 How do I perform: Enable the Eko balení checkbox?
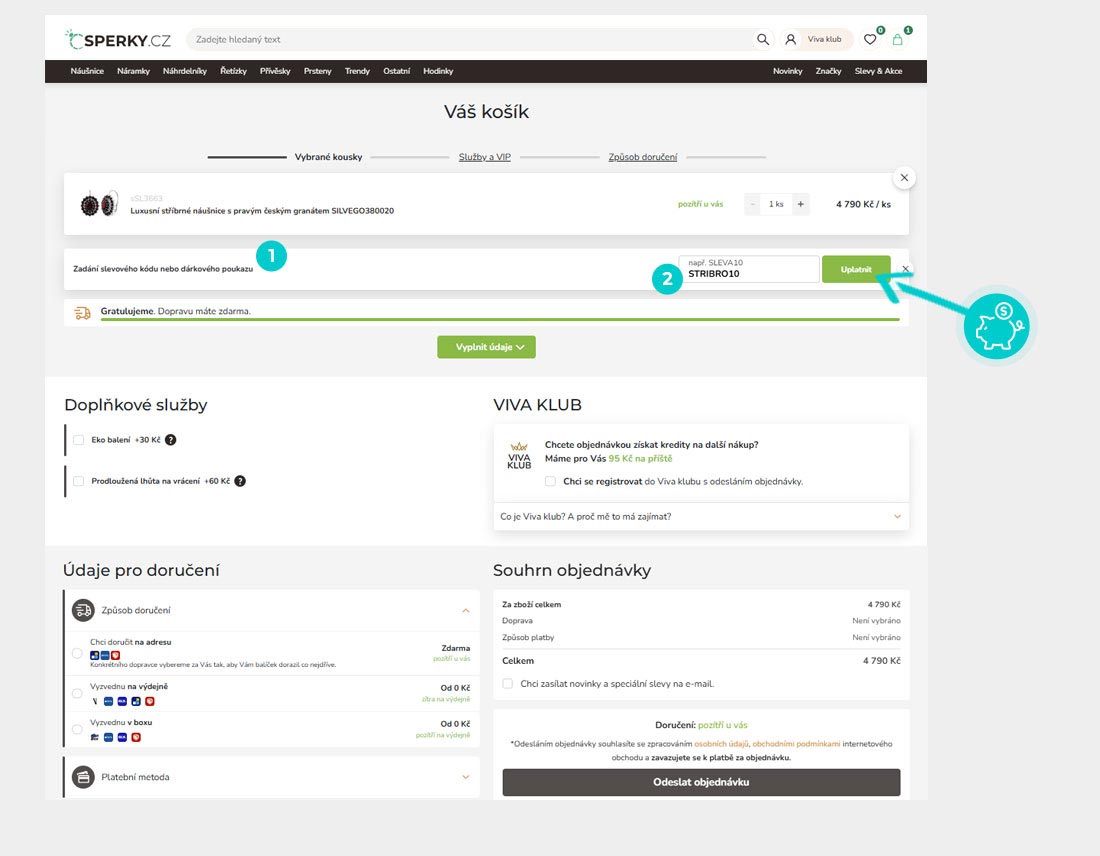[79, 440]
